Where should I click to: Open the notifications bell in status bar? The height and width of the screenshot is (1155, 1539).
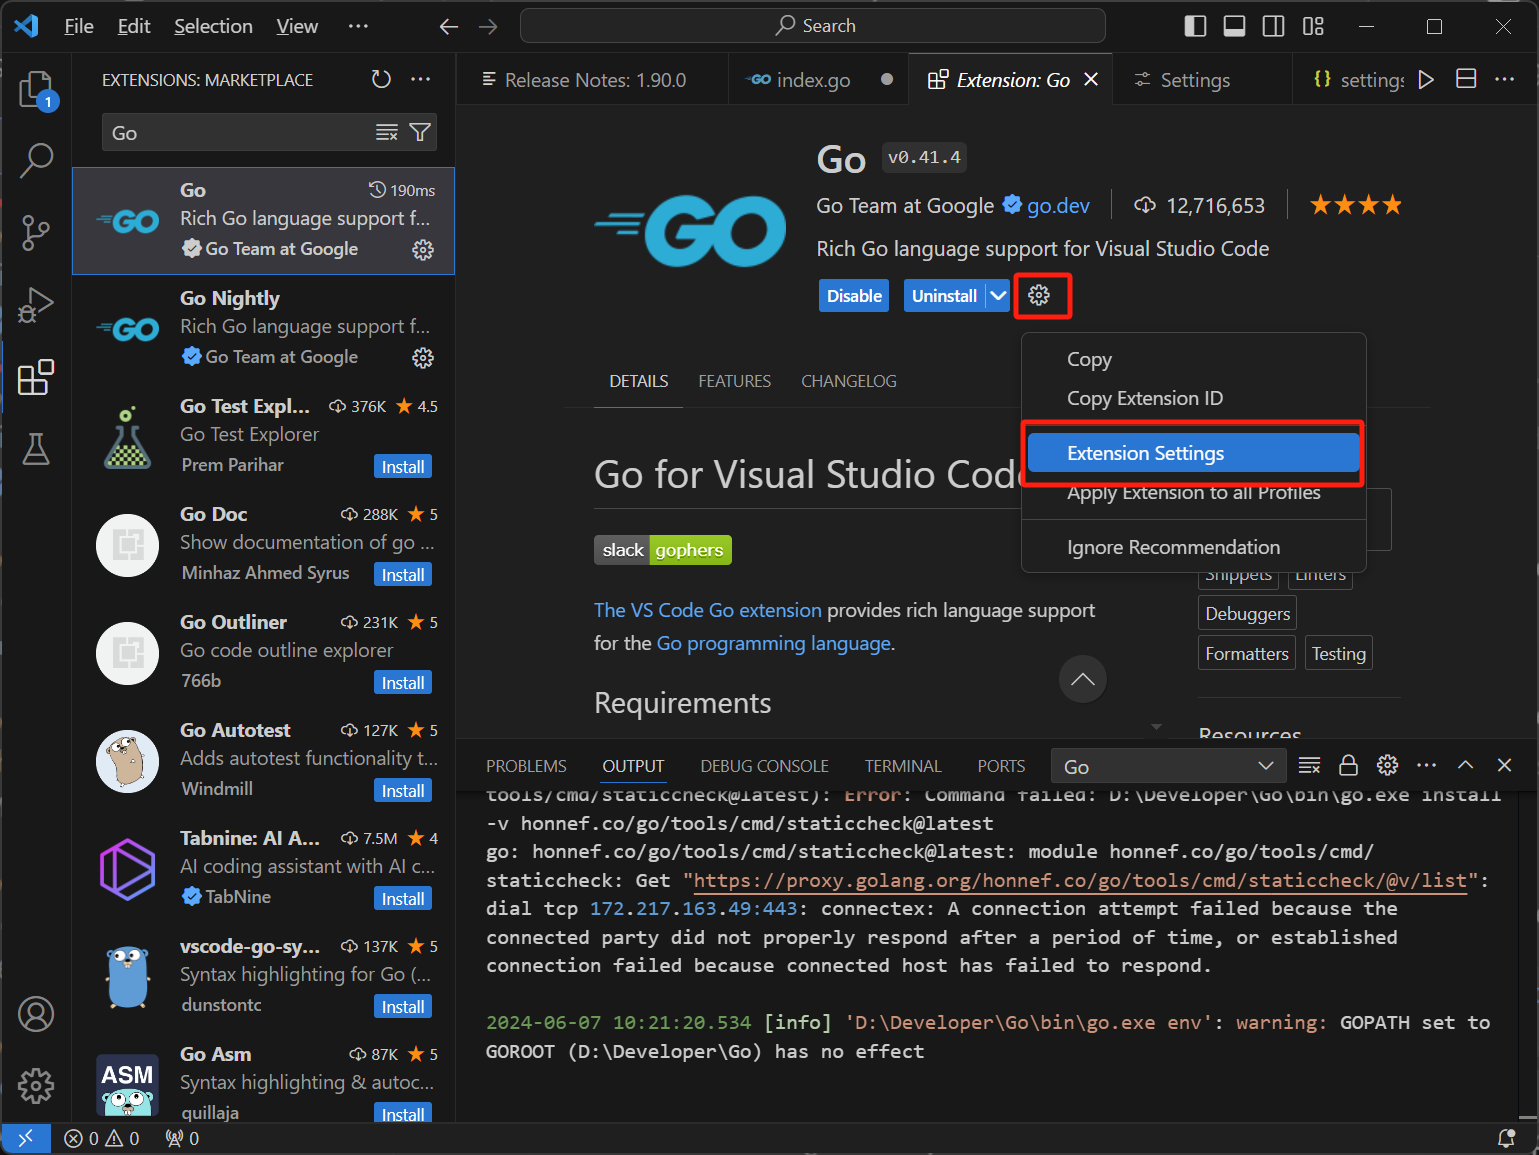point(1506,1138)
